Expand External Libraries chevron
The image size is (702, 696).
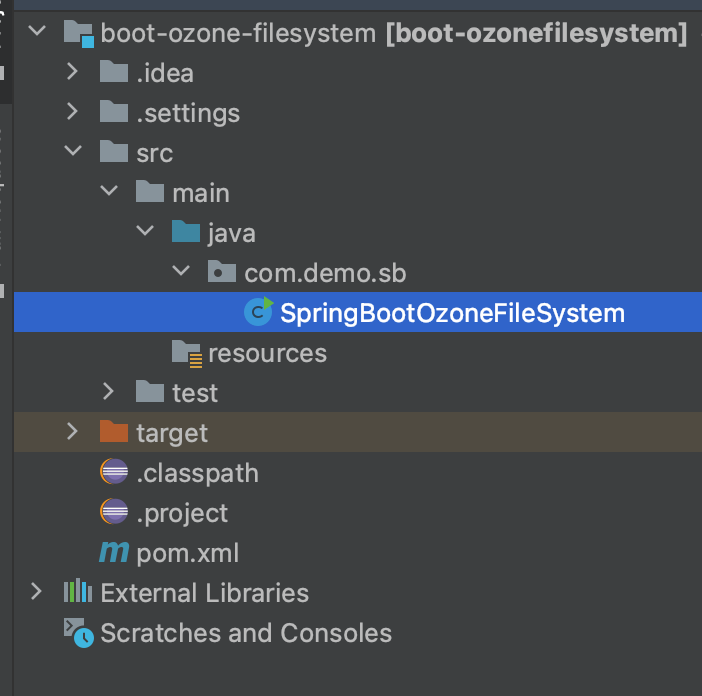pyautogui.click(x=37, y=592)
